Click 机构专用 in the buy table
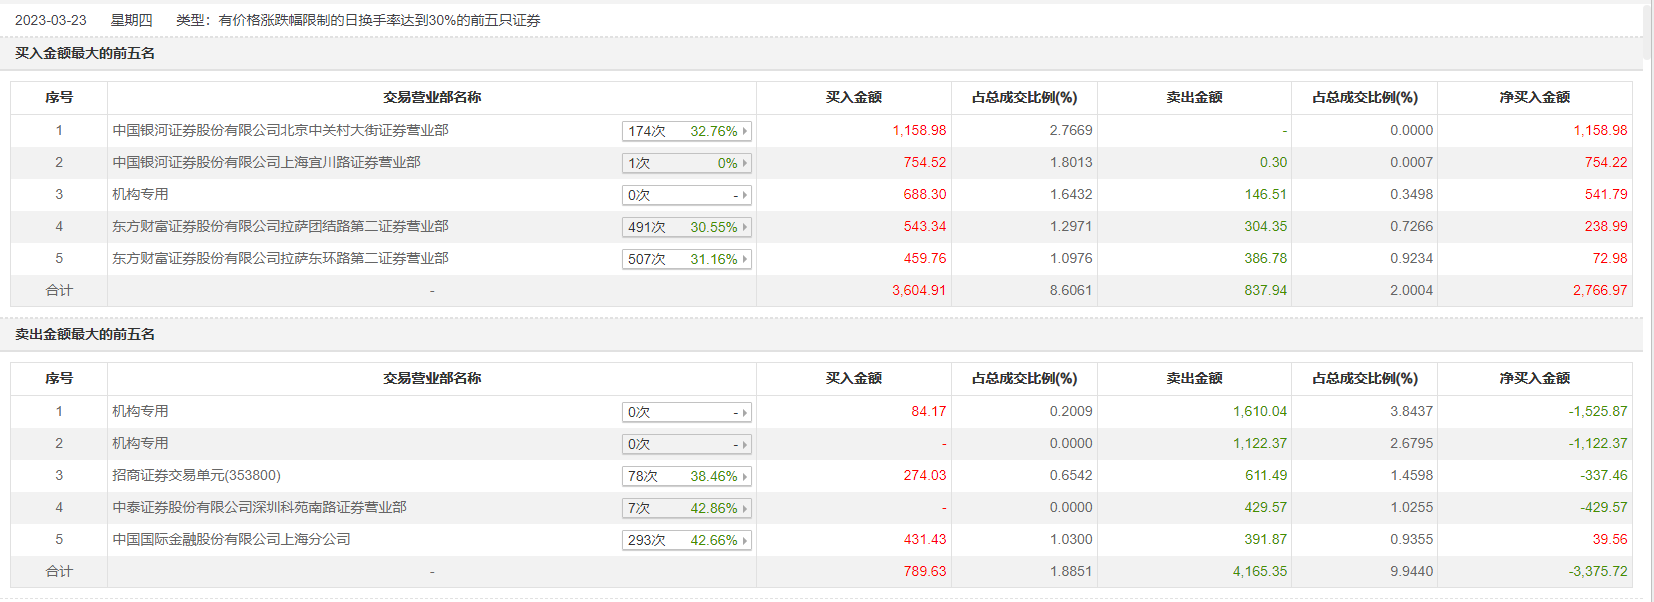Image resolution: width=1654 pixels, height=602 pixels. (140, 194)
